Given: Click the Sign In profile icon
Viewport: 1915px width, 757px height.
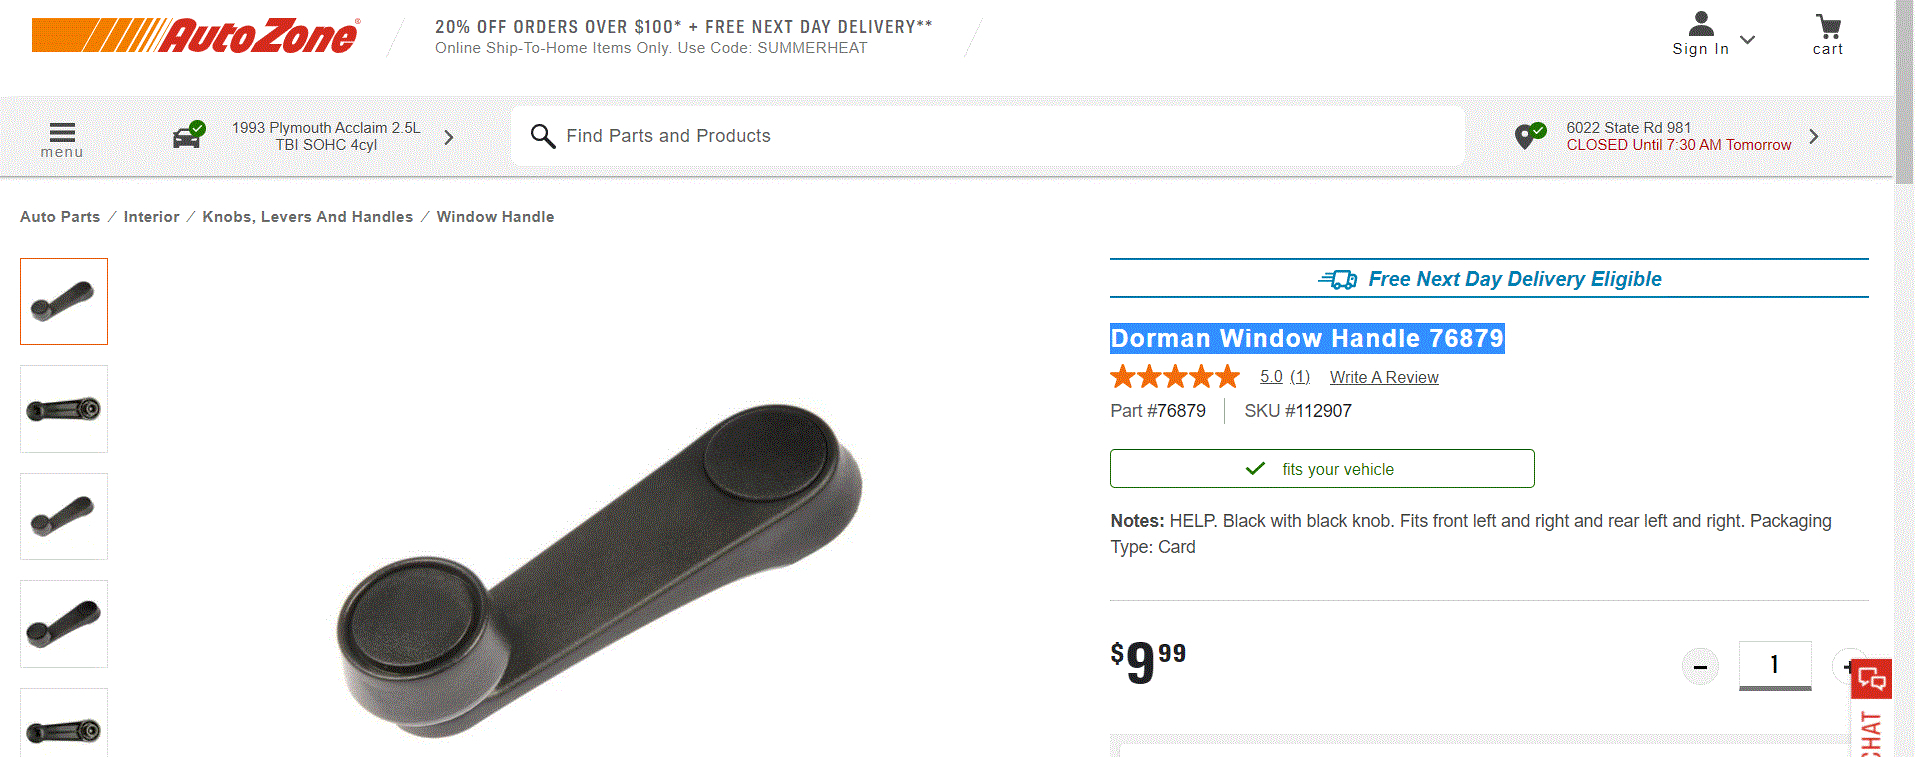Looking at the screenshot, I should tap(1700, 24).
